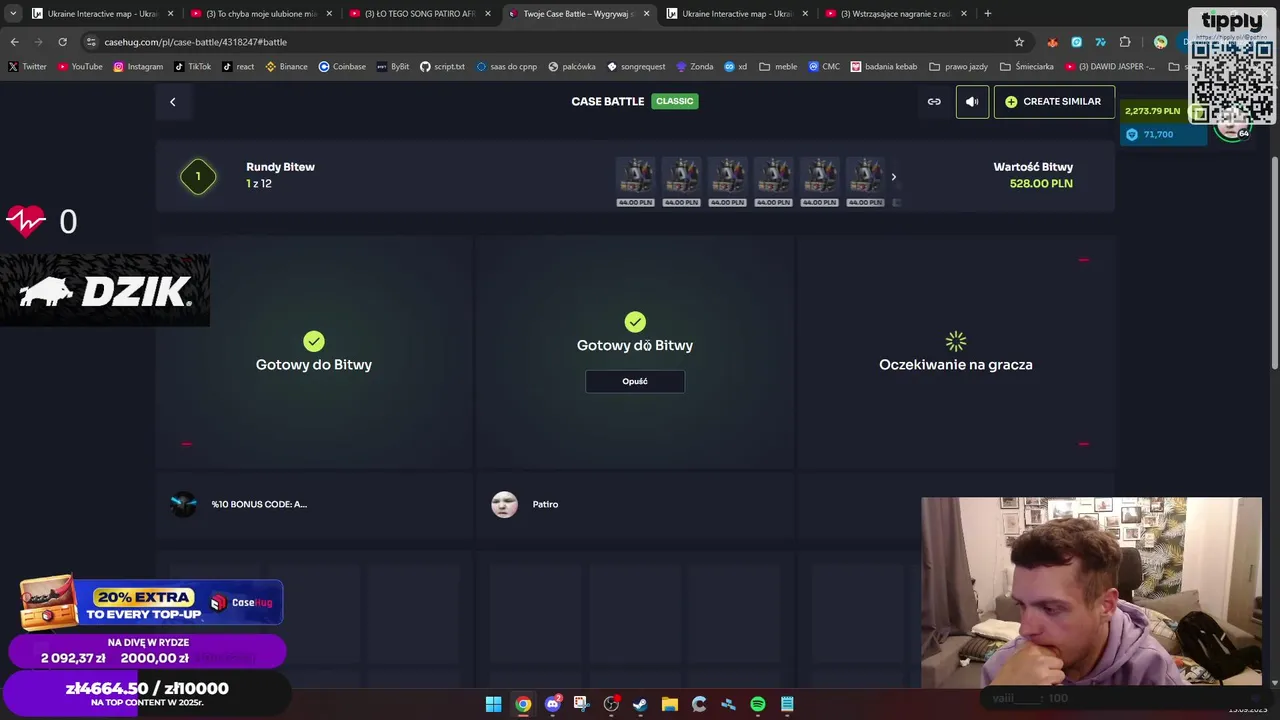Open the TikTok bookmark
Image resolution: width=1280 pixels, height=720 pixels.
193,67
